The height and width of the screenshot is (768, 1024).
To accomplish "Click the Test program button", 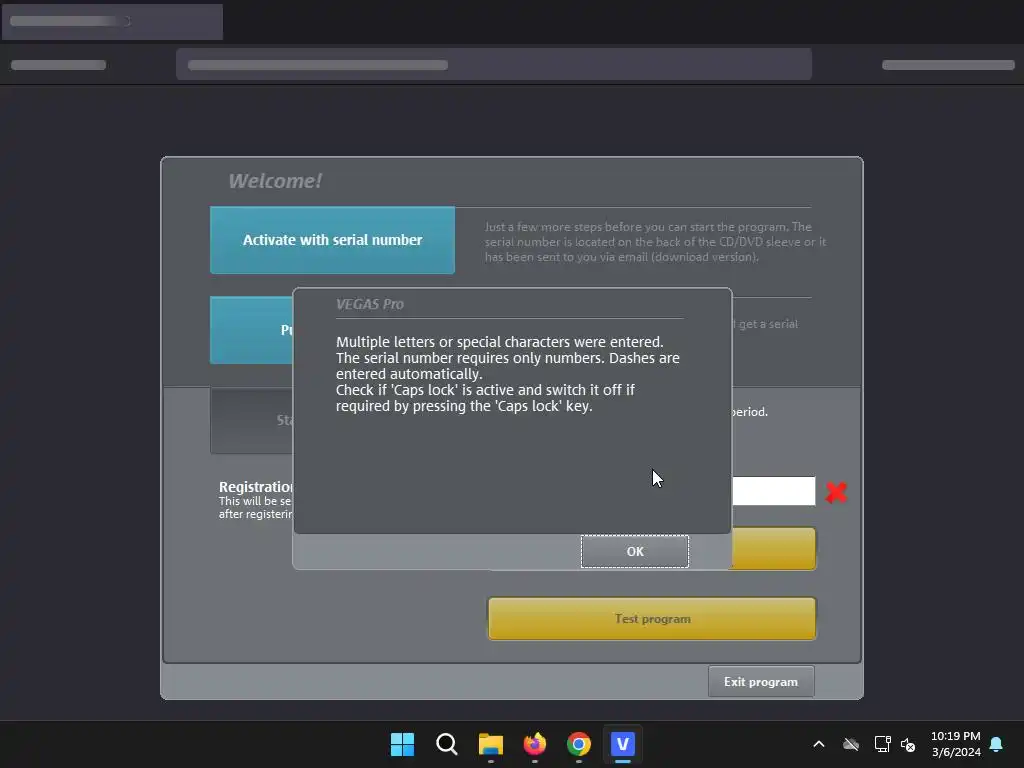I will (x=652, y=618).
